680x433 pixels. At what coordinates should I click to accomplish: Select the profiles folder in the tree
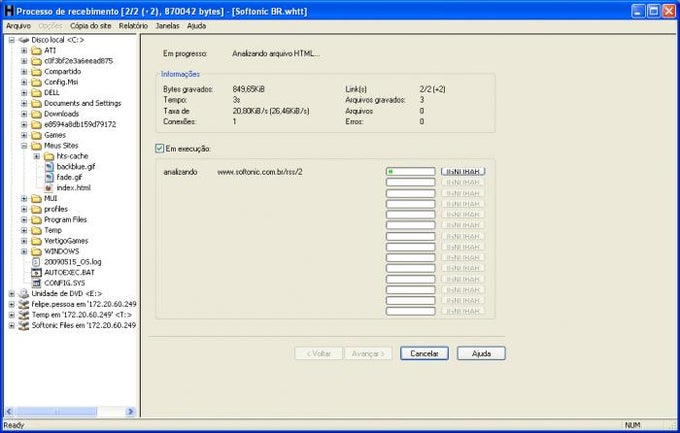(56, 209)
